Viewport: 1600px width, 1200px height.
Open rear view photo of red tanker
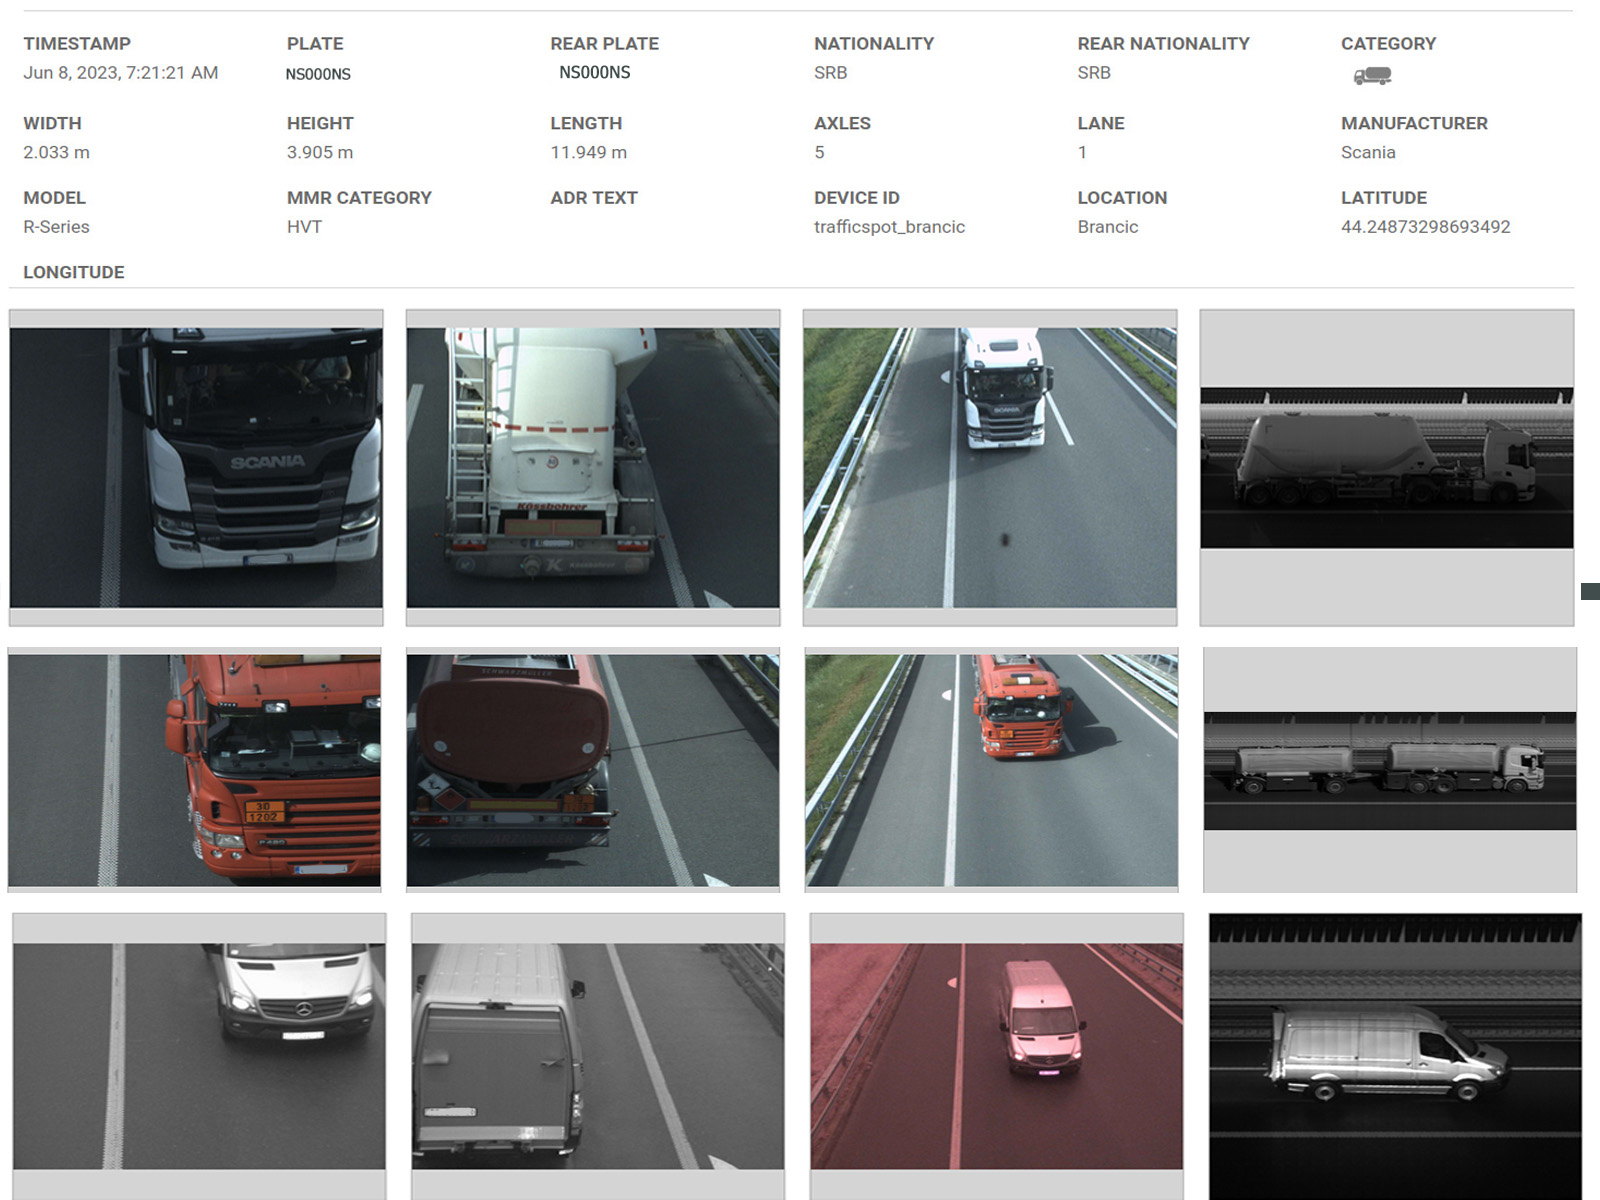[x=593, y=770]
